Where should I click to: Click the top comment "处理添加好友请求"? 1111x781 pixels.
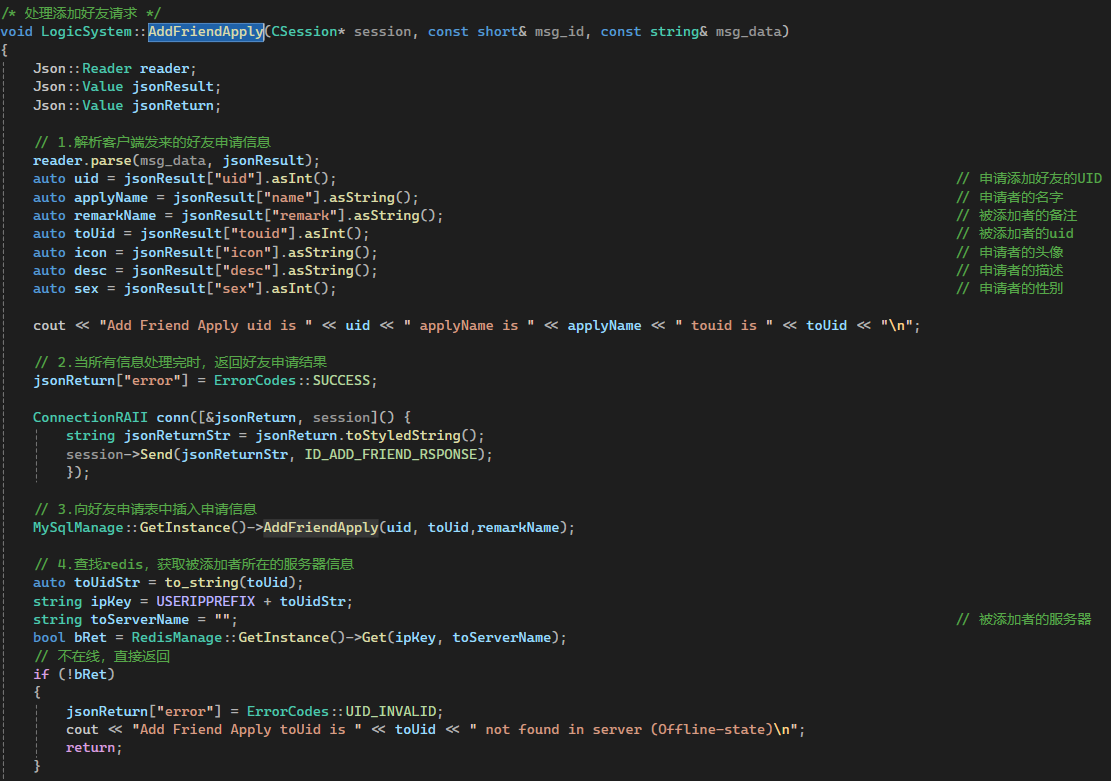click(x=81, y=13)
